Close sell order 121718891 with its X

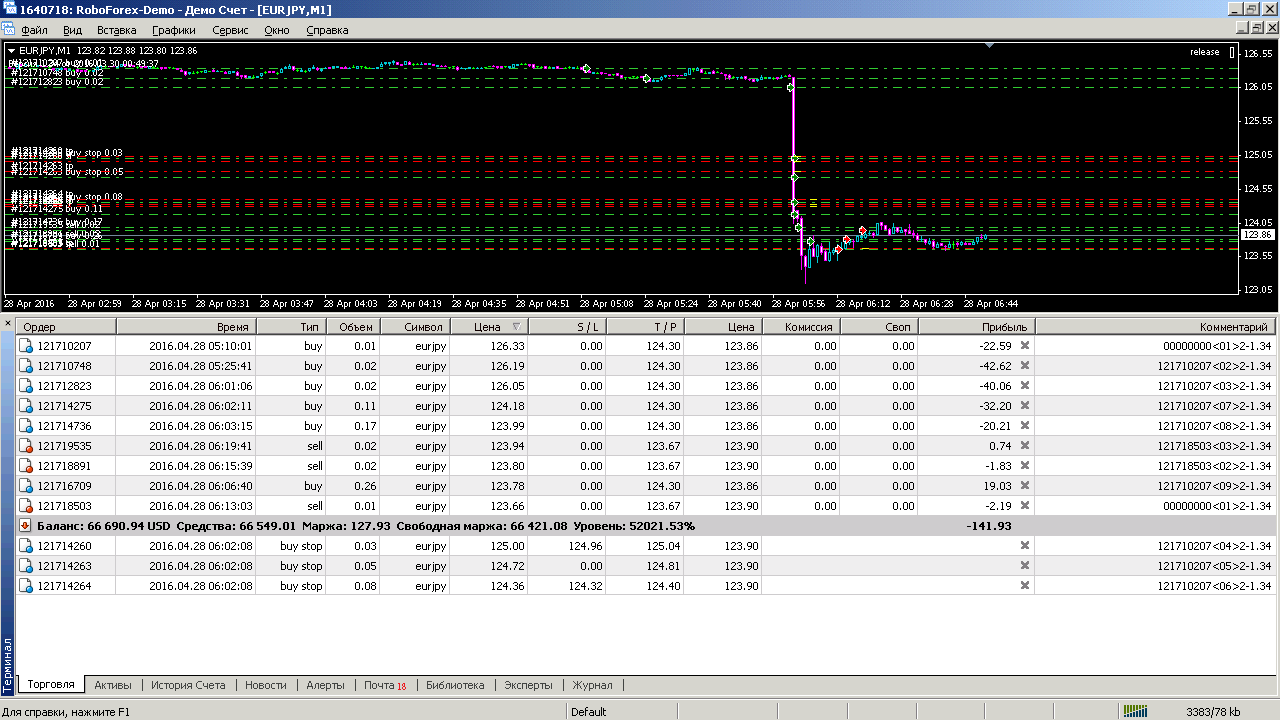(1025, 466)
